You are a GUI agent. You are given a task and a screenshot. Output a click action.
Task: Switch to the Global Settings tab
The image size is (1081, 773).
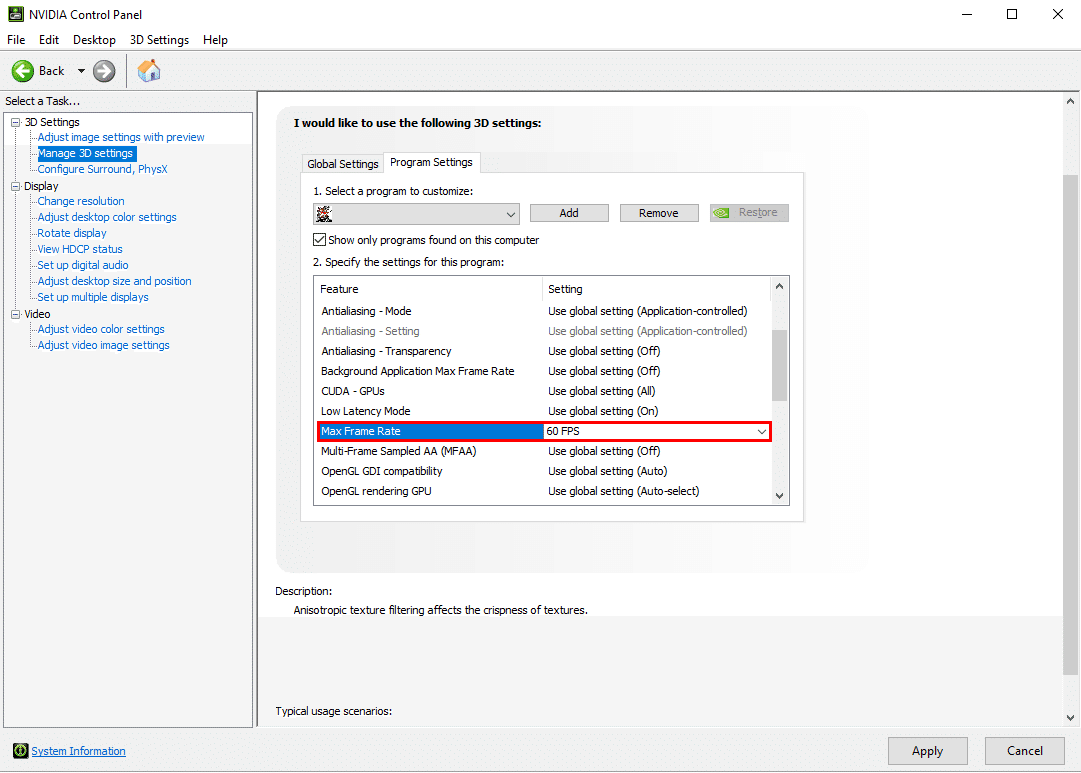pos(343,164)
